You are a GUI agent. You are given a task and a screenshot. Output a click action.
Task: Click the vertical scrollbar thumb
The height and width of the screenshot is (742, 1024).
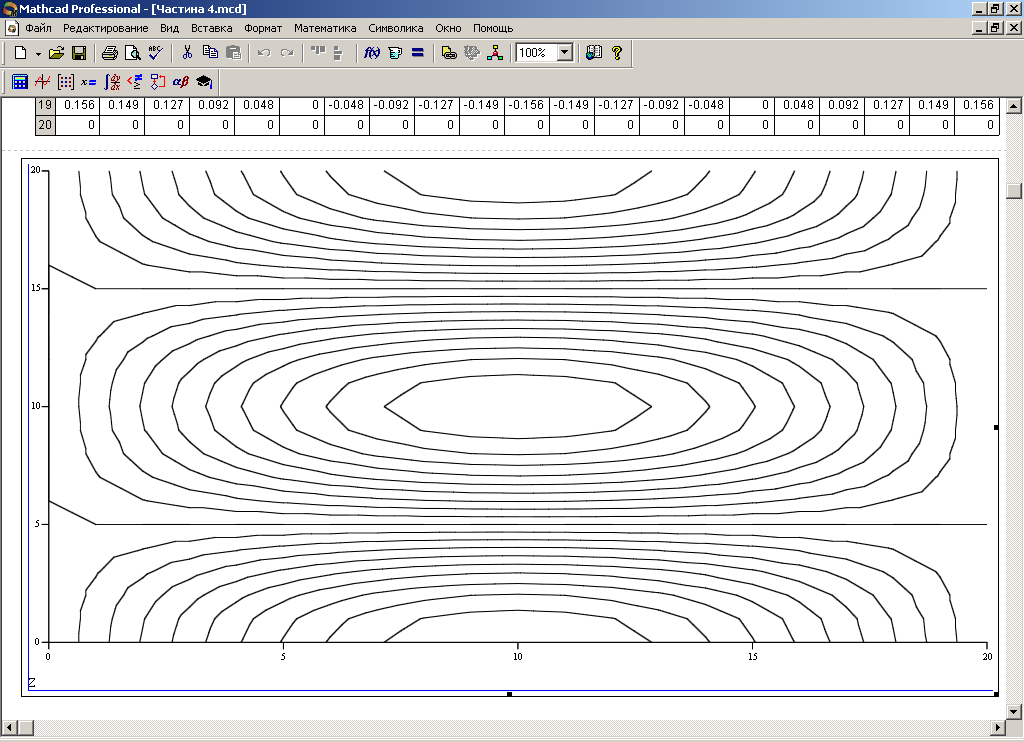click(1014, 190)
